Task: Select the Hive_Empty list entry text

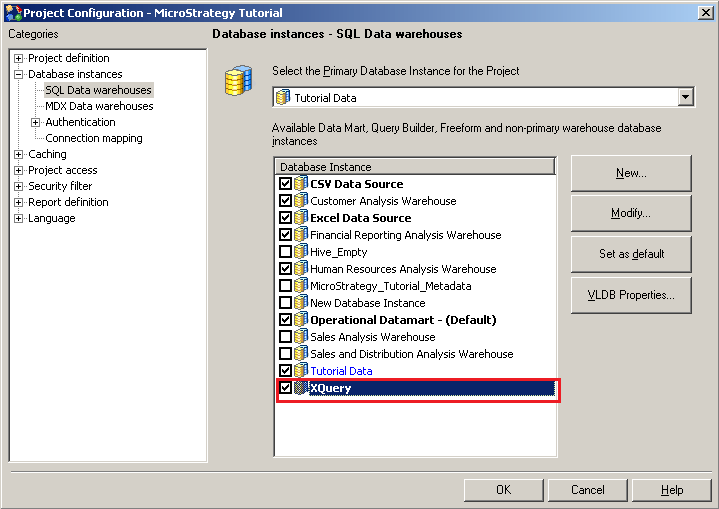Action: coord(338,252)
